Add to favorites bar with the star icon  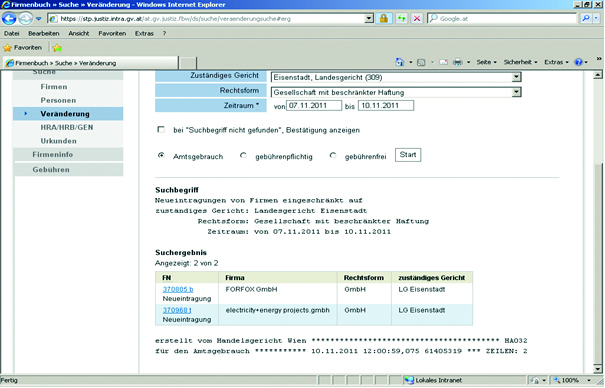click(57, 48)
